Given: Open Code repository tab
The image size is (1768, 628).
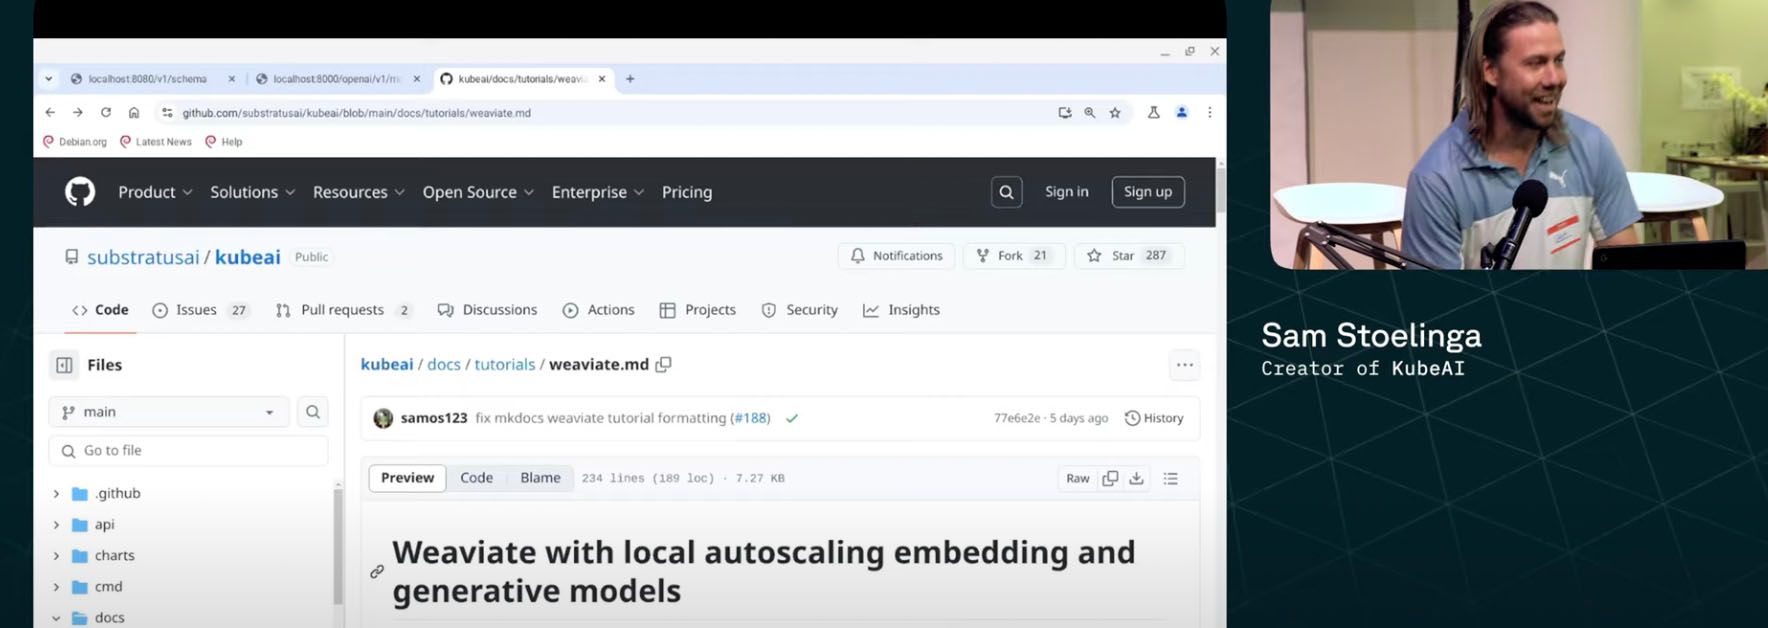Looking at the screenshot, I should [x=100, y=310].
